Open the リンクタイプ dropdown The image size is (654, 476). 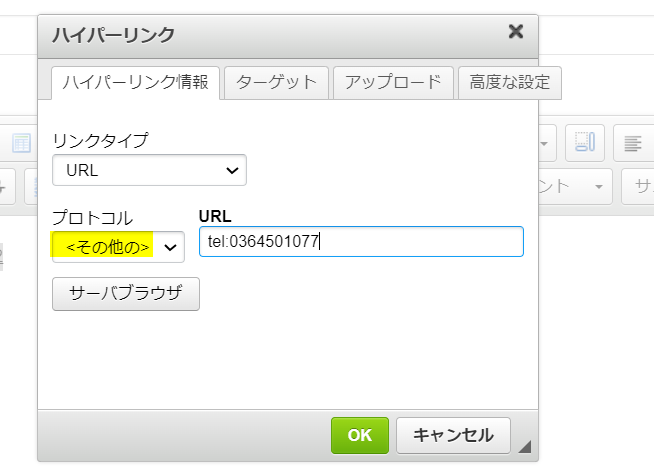pyautogui.click(x=149, y=170)
